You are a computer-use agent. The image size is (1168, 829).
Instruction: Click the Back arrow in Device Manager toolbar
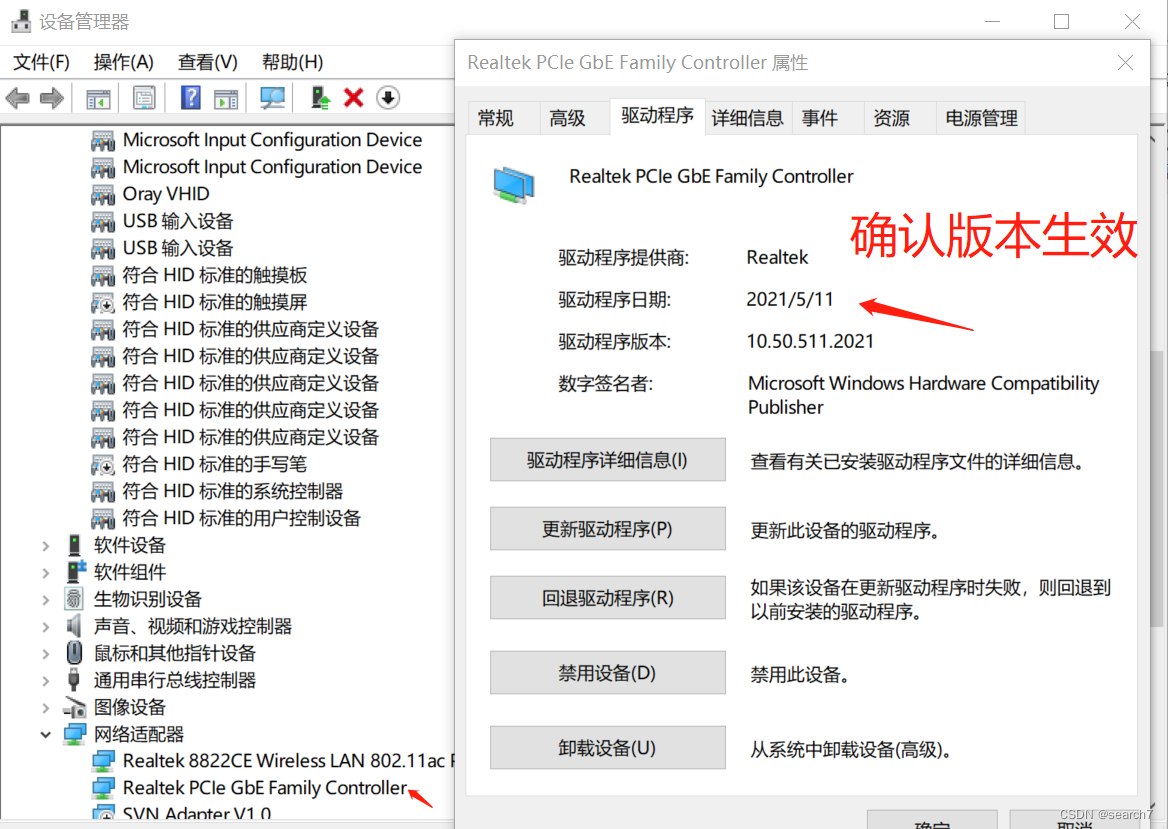(17, 98)
